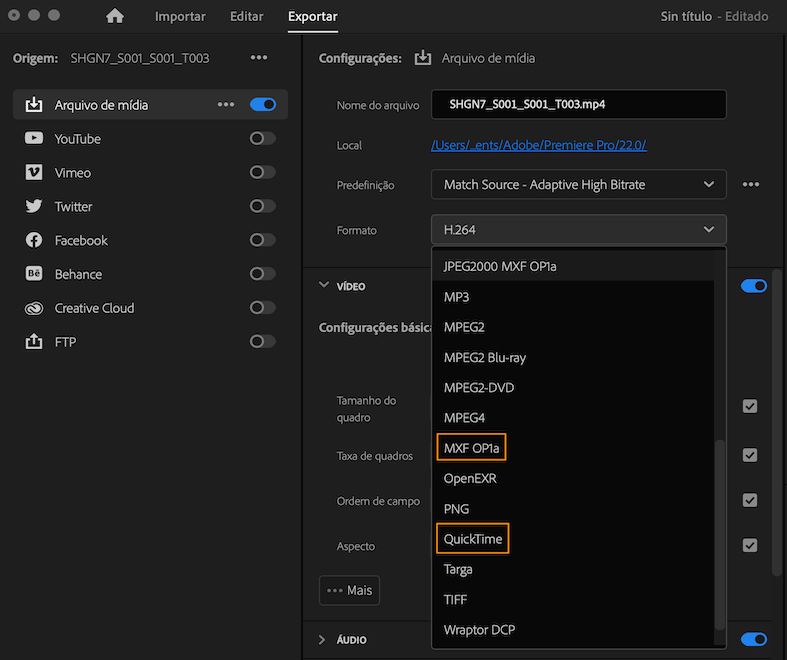Collapse the Formato H.264 dropdown
This screenshot has width=787, height=660.
[578, 230]
